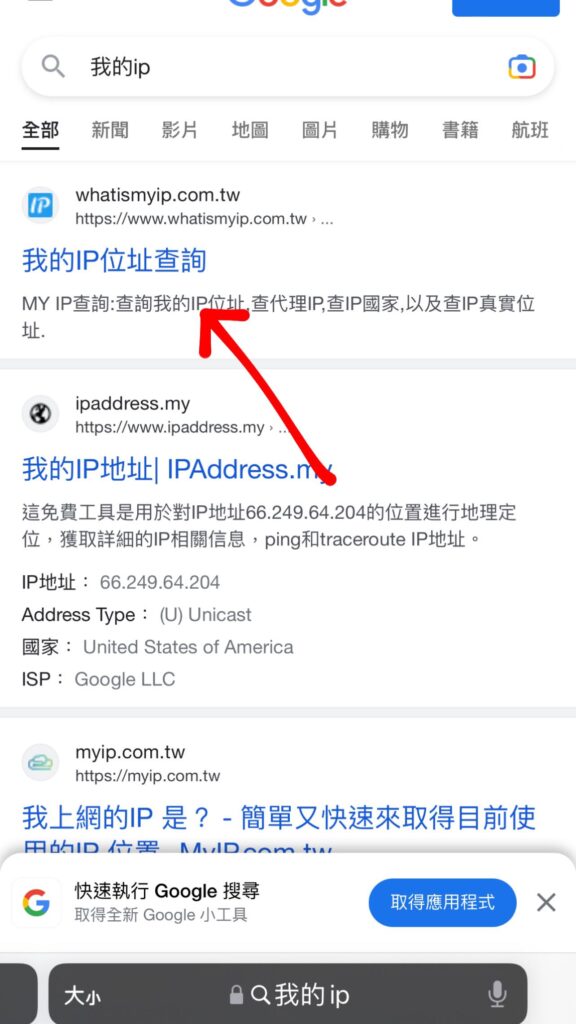Tap microphone icon in address bar
The image size is (576, 1024).
[497, 995]
